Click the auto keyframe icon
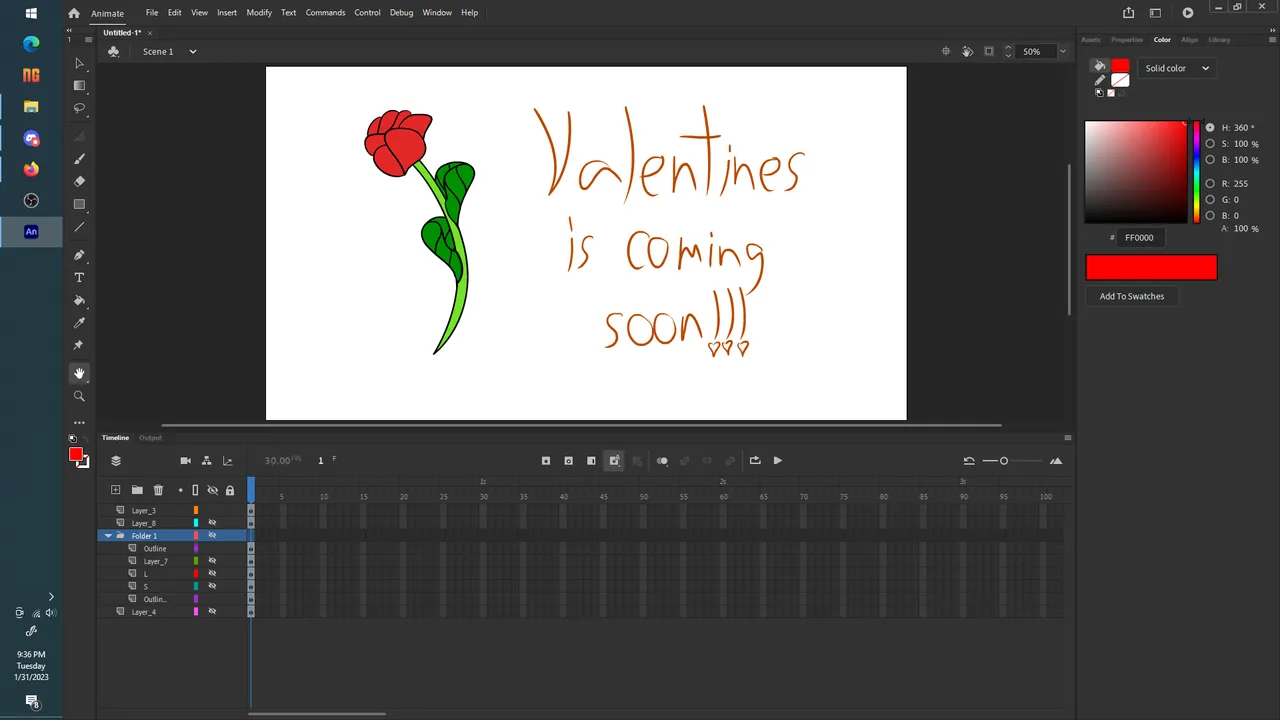 [614, 461]
